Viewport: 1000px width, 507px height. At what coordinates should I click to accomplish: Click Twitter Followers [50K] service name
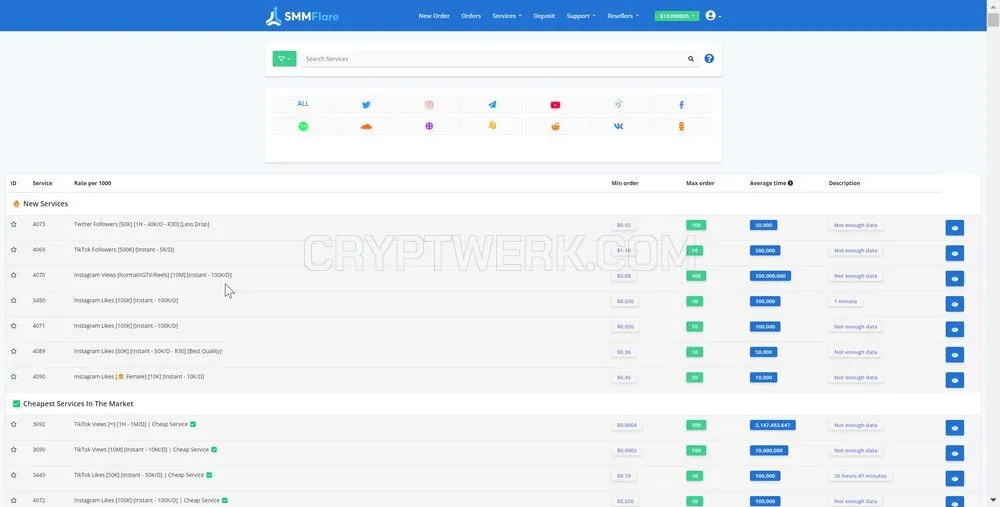(142, 224)
